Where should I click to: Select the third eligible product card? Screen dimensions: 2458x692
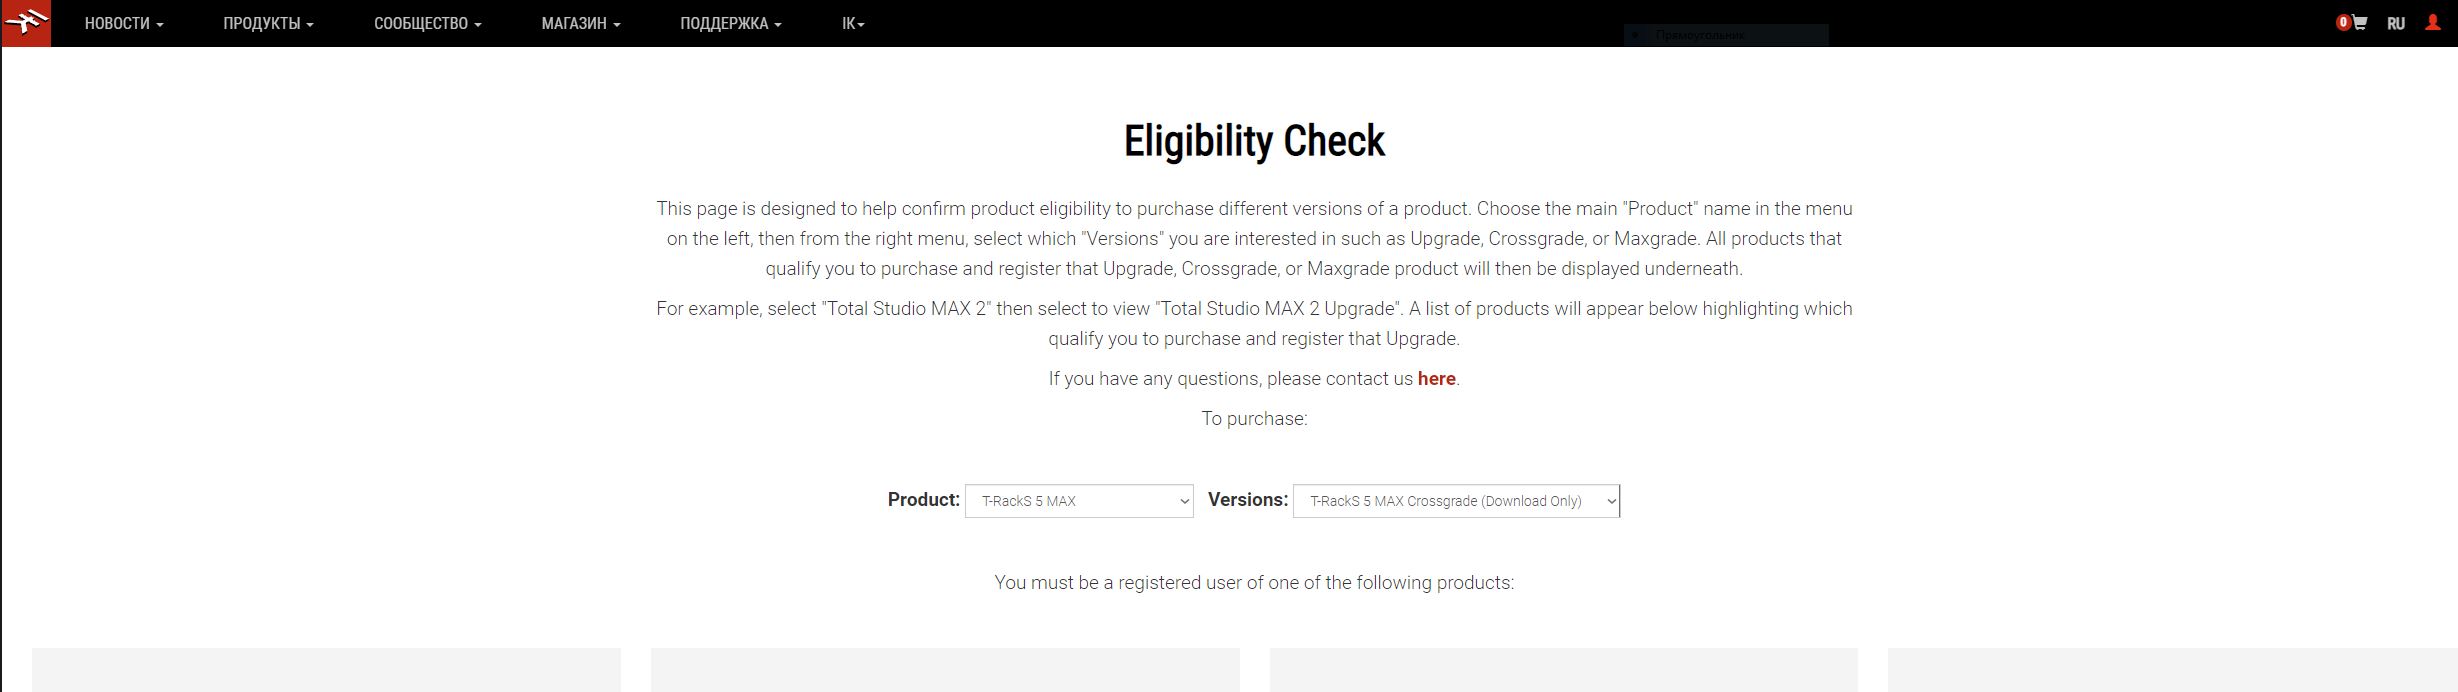pyautogui.click(x=1563, y=670)
